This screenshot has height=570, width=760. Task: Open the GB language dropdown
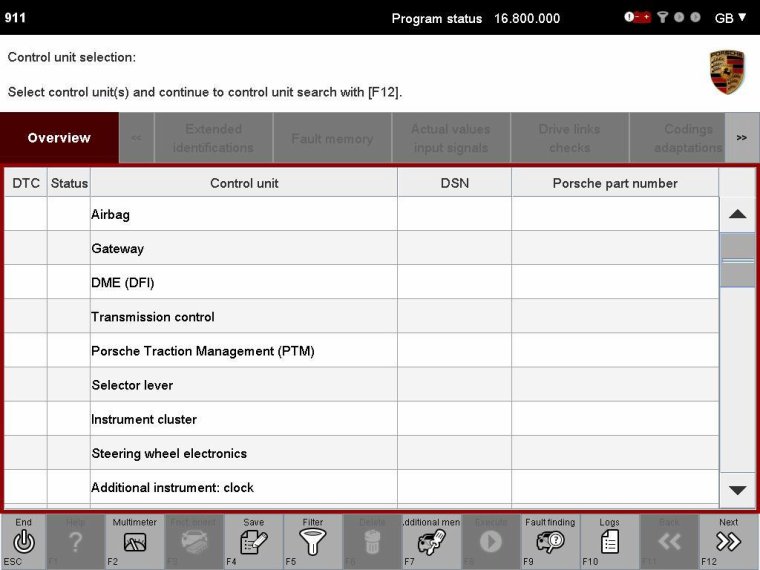tap(730, 18)
